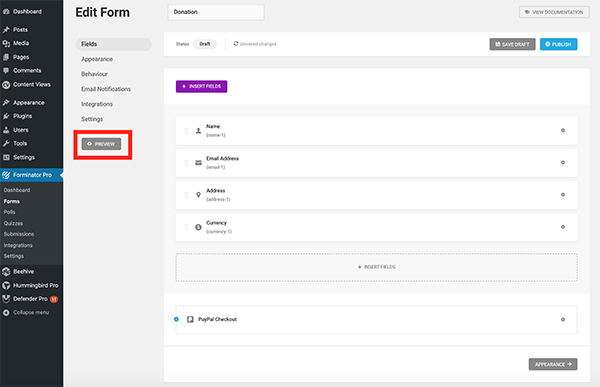The width and height of the screenshot is (600, 387).
Task: Go to the Media library
Action: click(21, 43)
